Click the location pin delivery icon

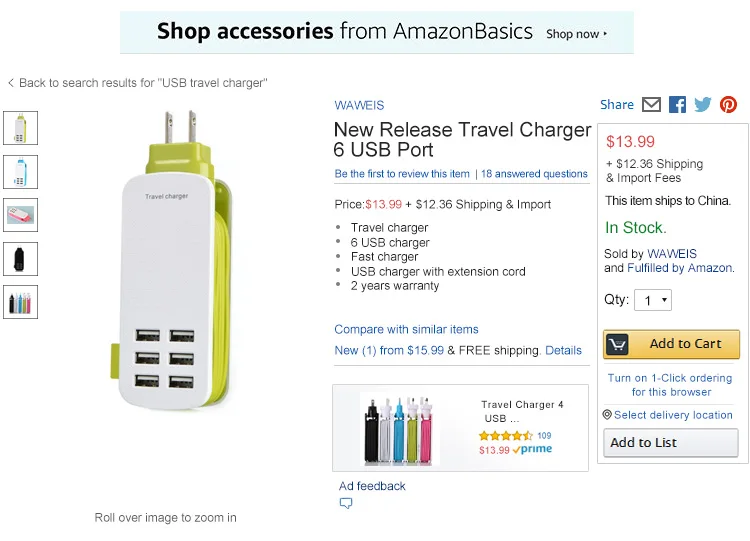pos(607,415)
